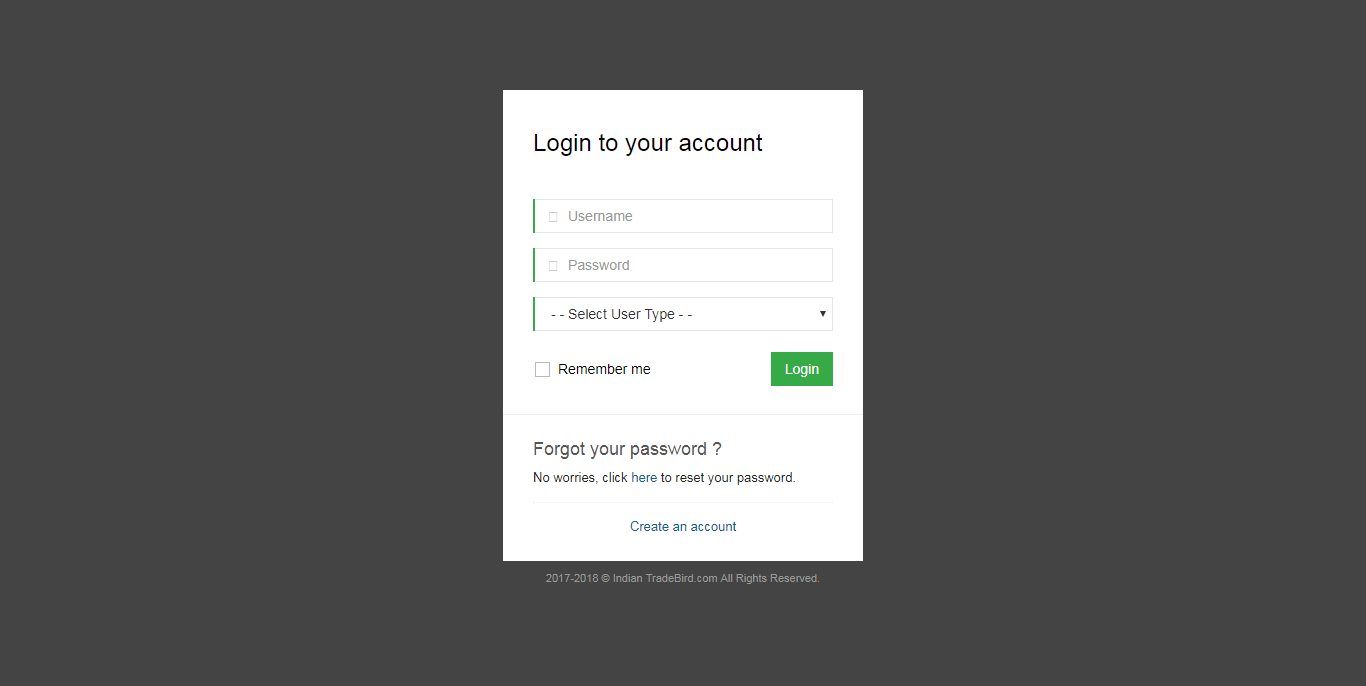
Task: Click 'All Rights Reserved' footer text
Action: coord(770,578)
